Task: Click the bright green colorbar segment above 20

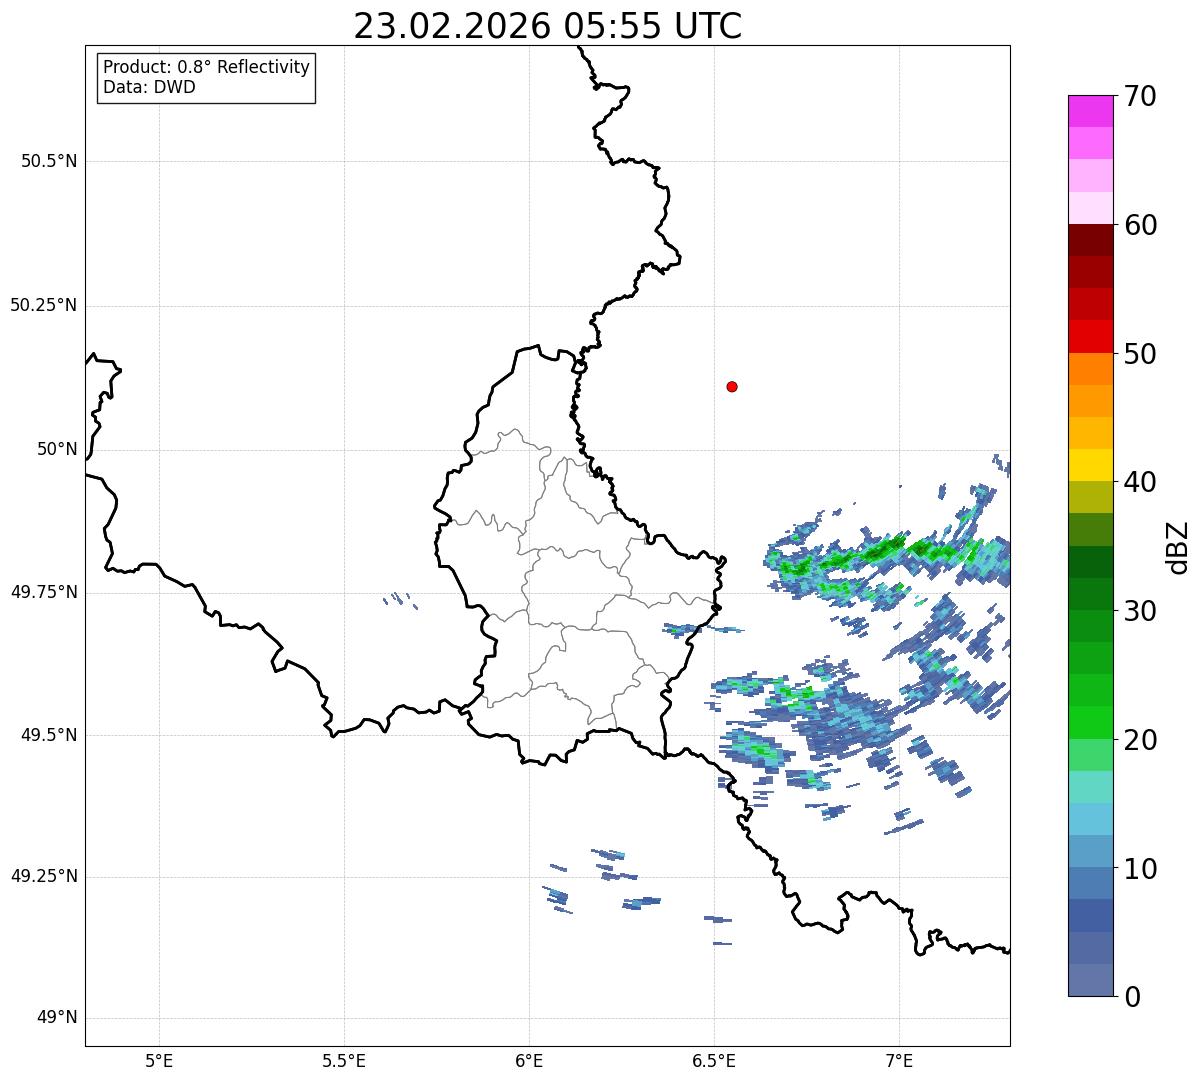Action: [1090, 722]
